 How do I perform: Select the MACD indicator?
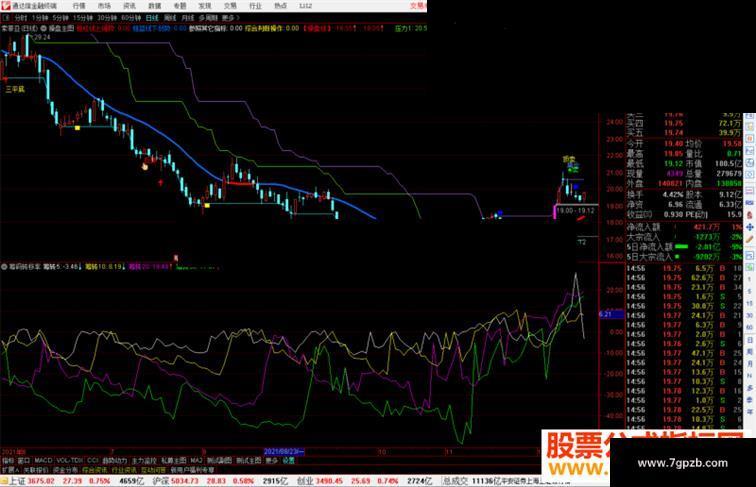(43, 461)
